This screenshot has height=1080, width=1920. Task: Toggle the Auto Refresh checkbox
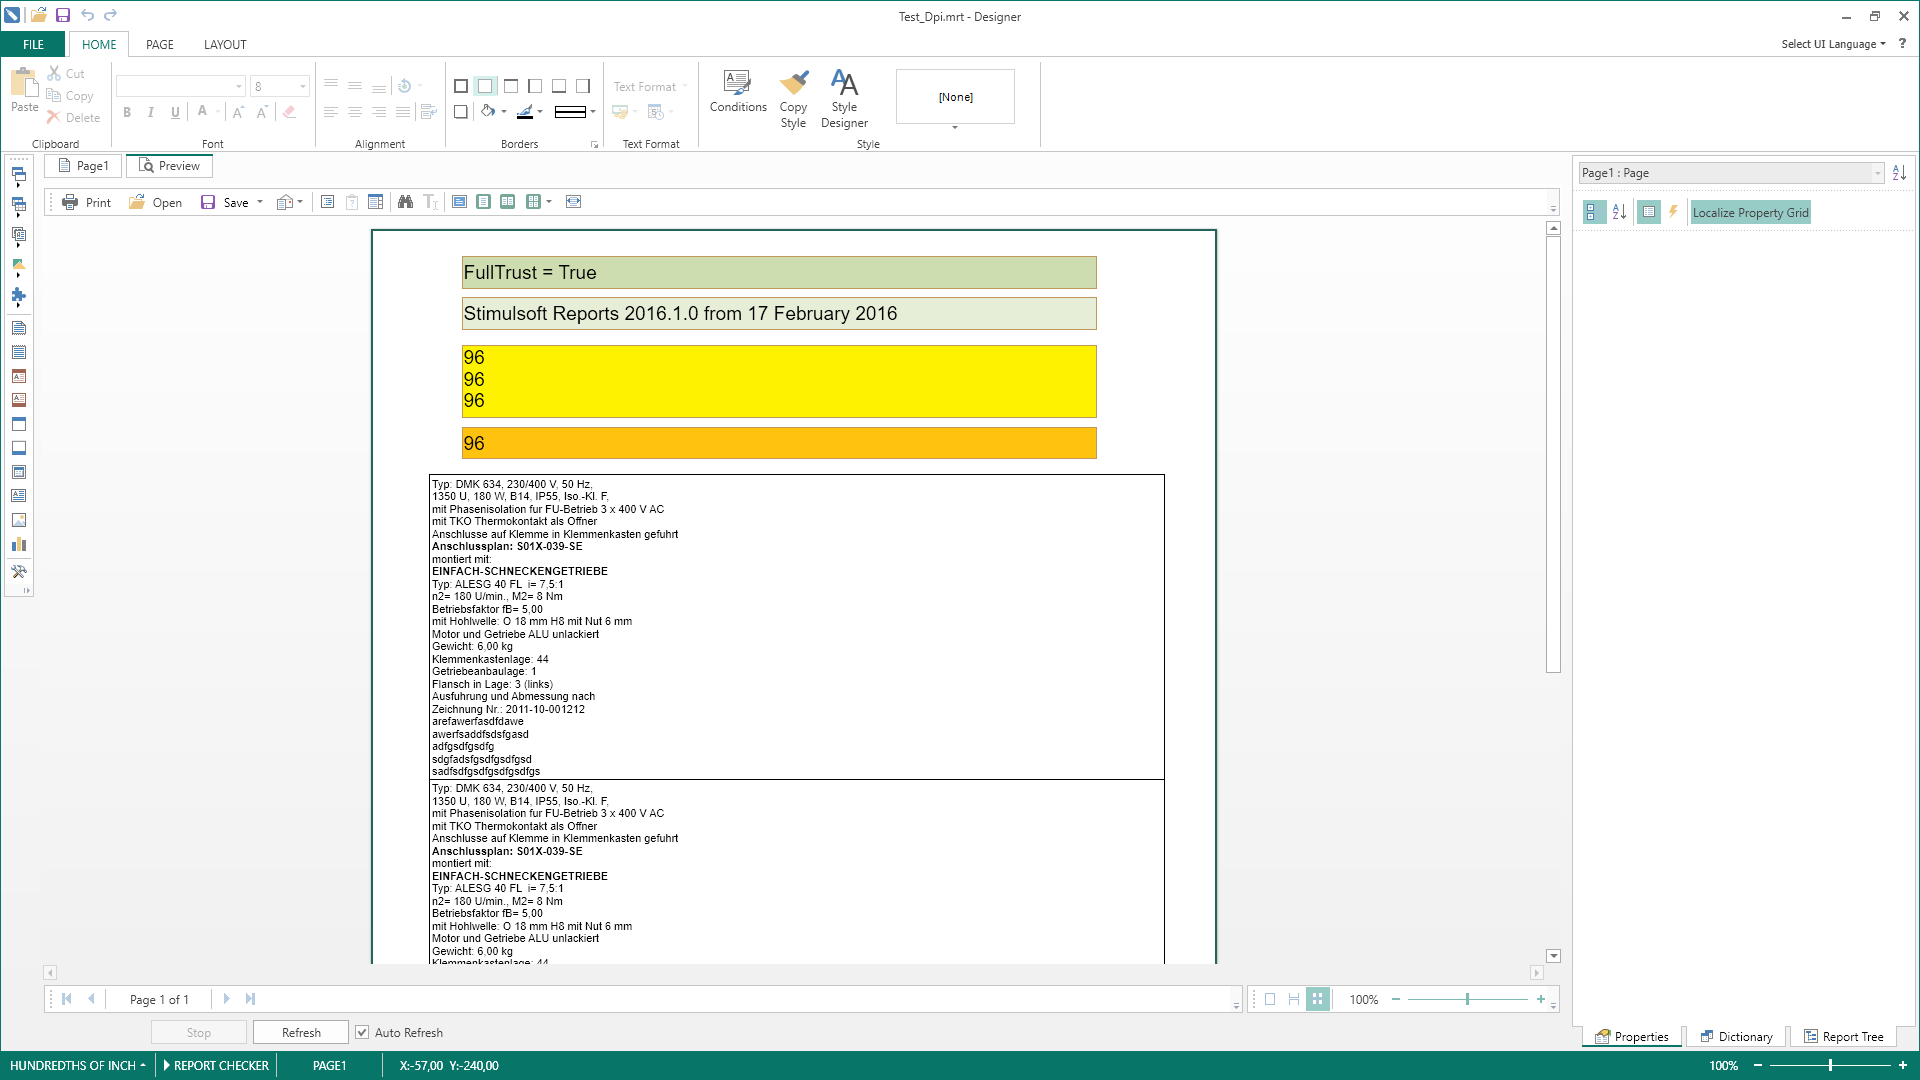pos(362,1033)
